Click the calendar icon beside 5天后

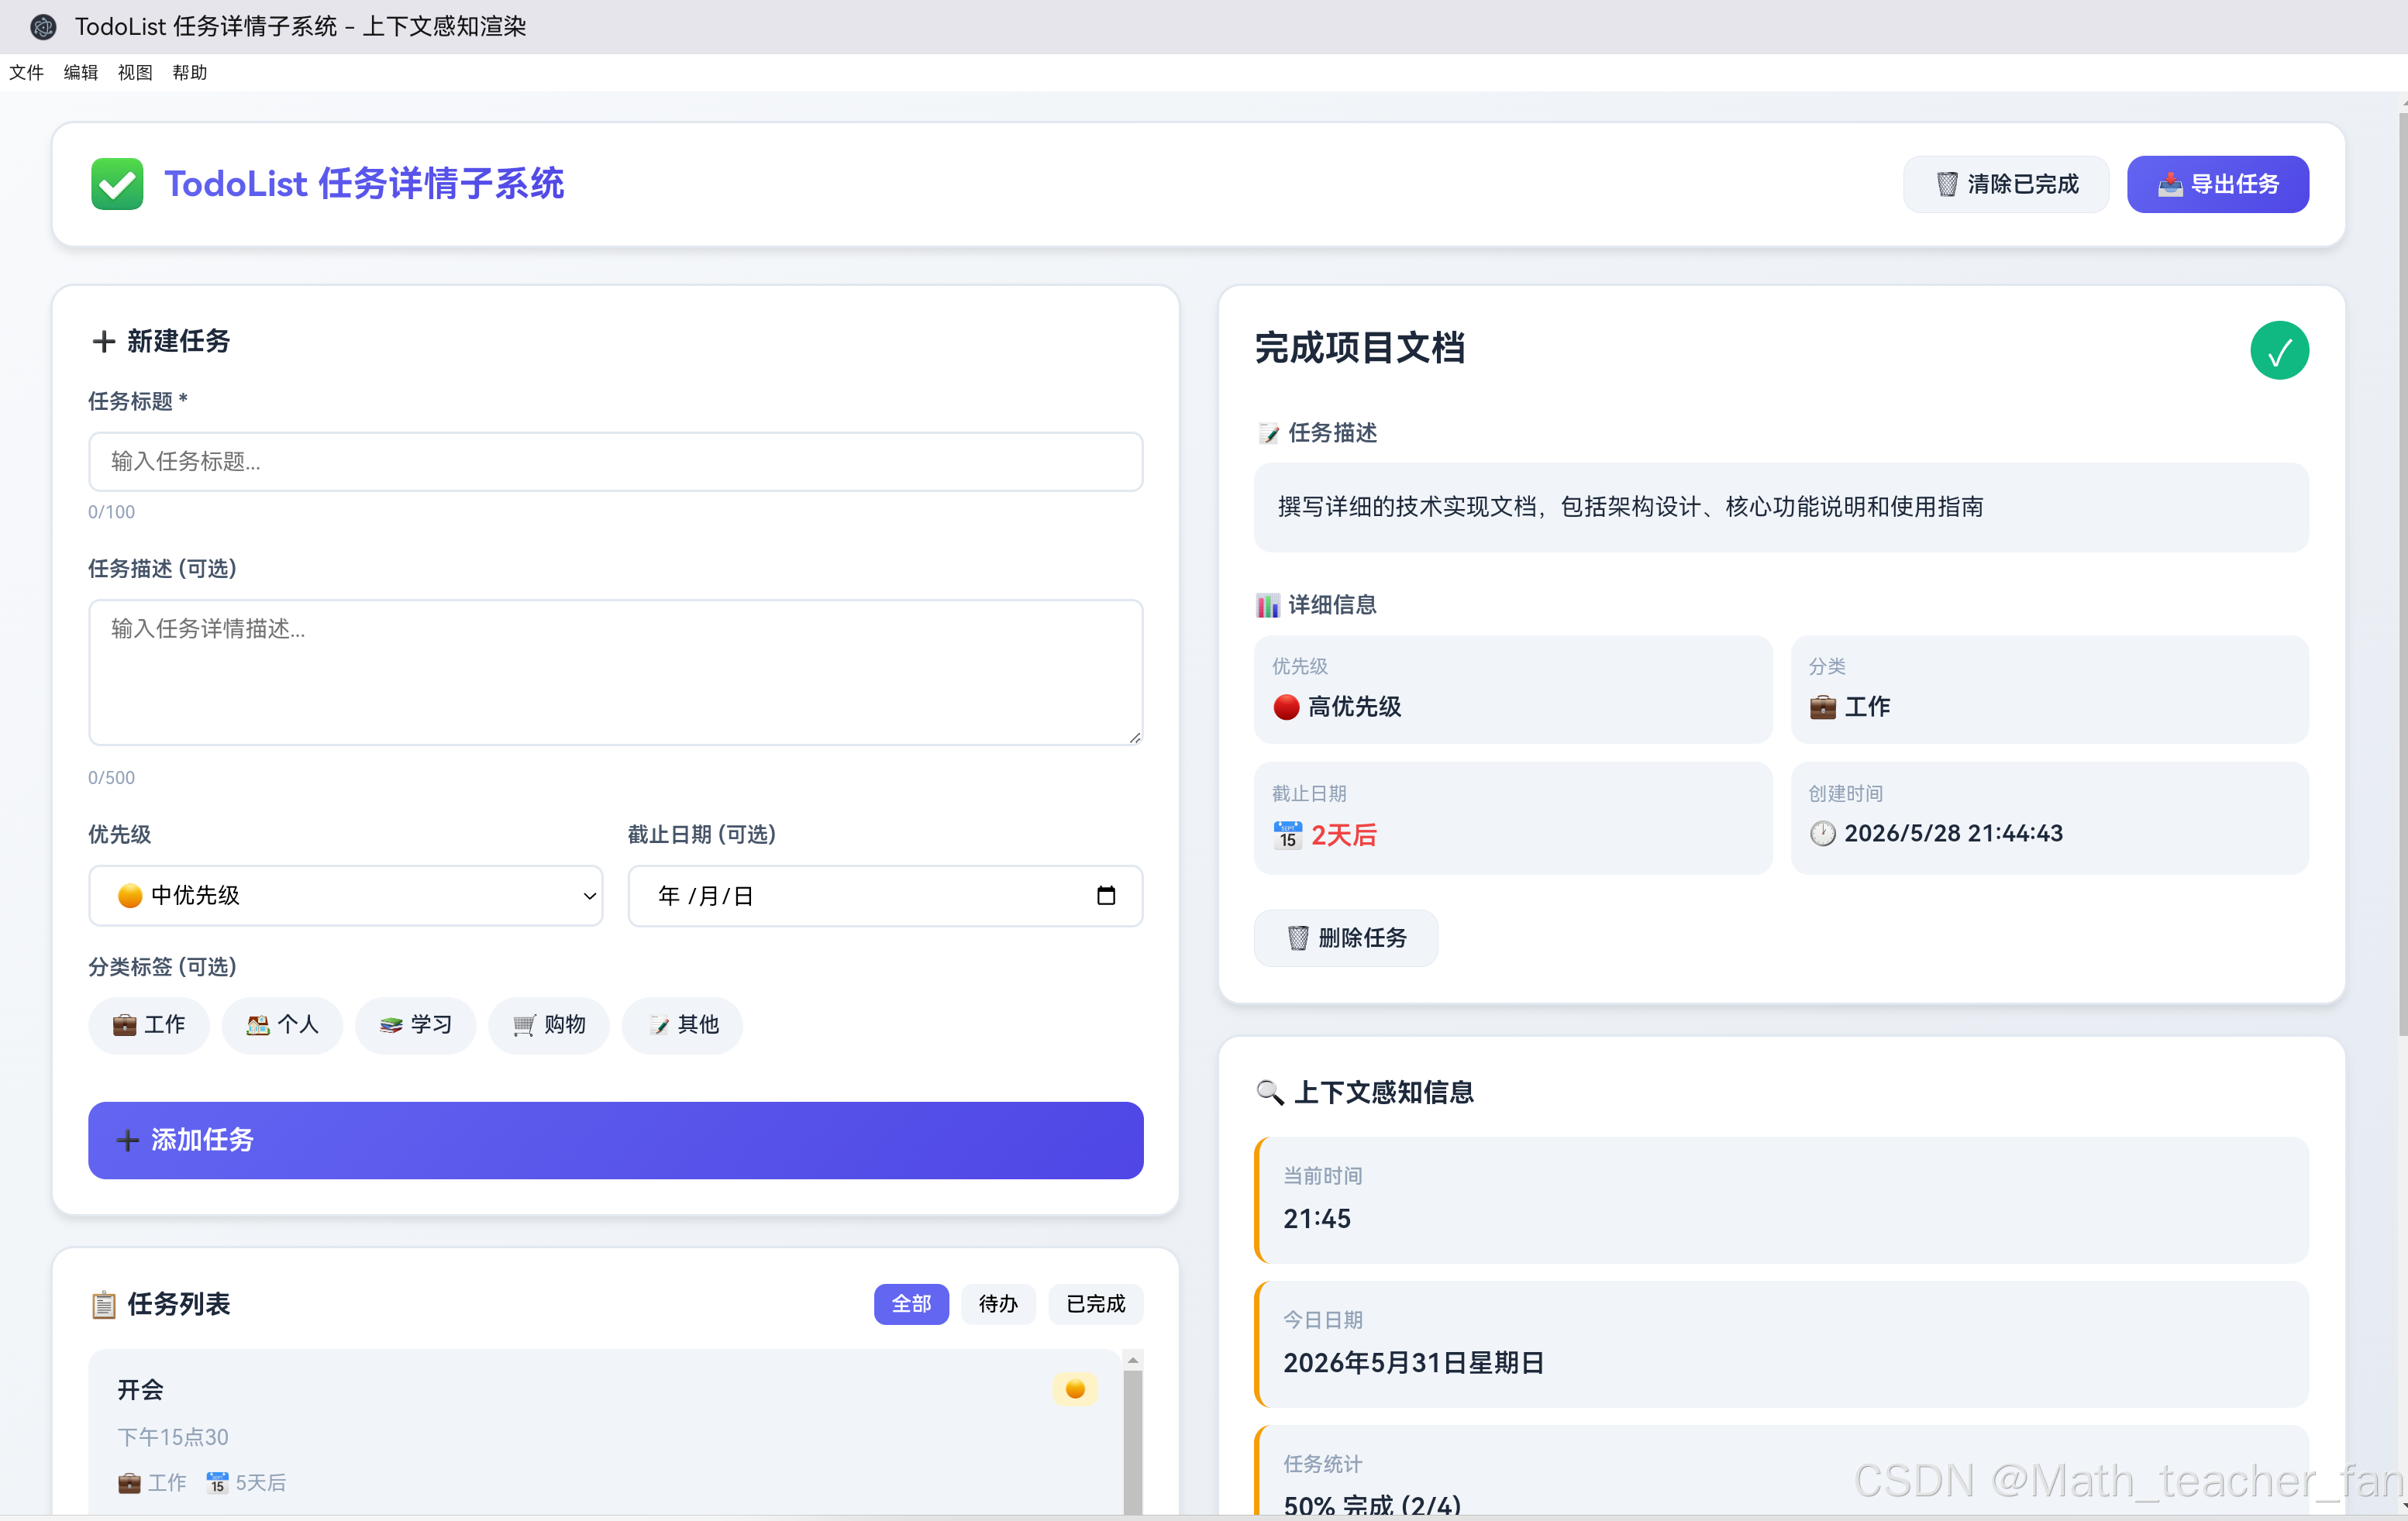(x=217, y=1482)
